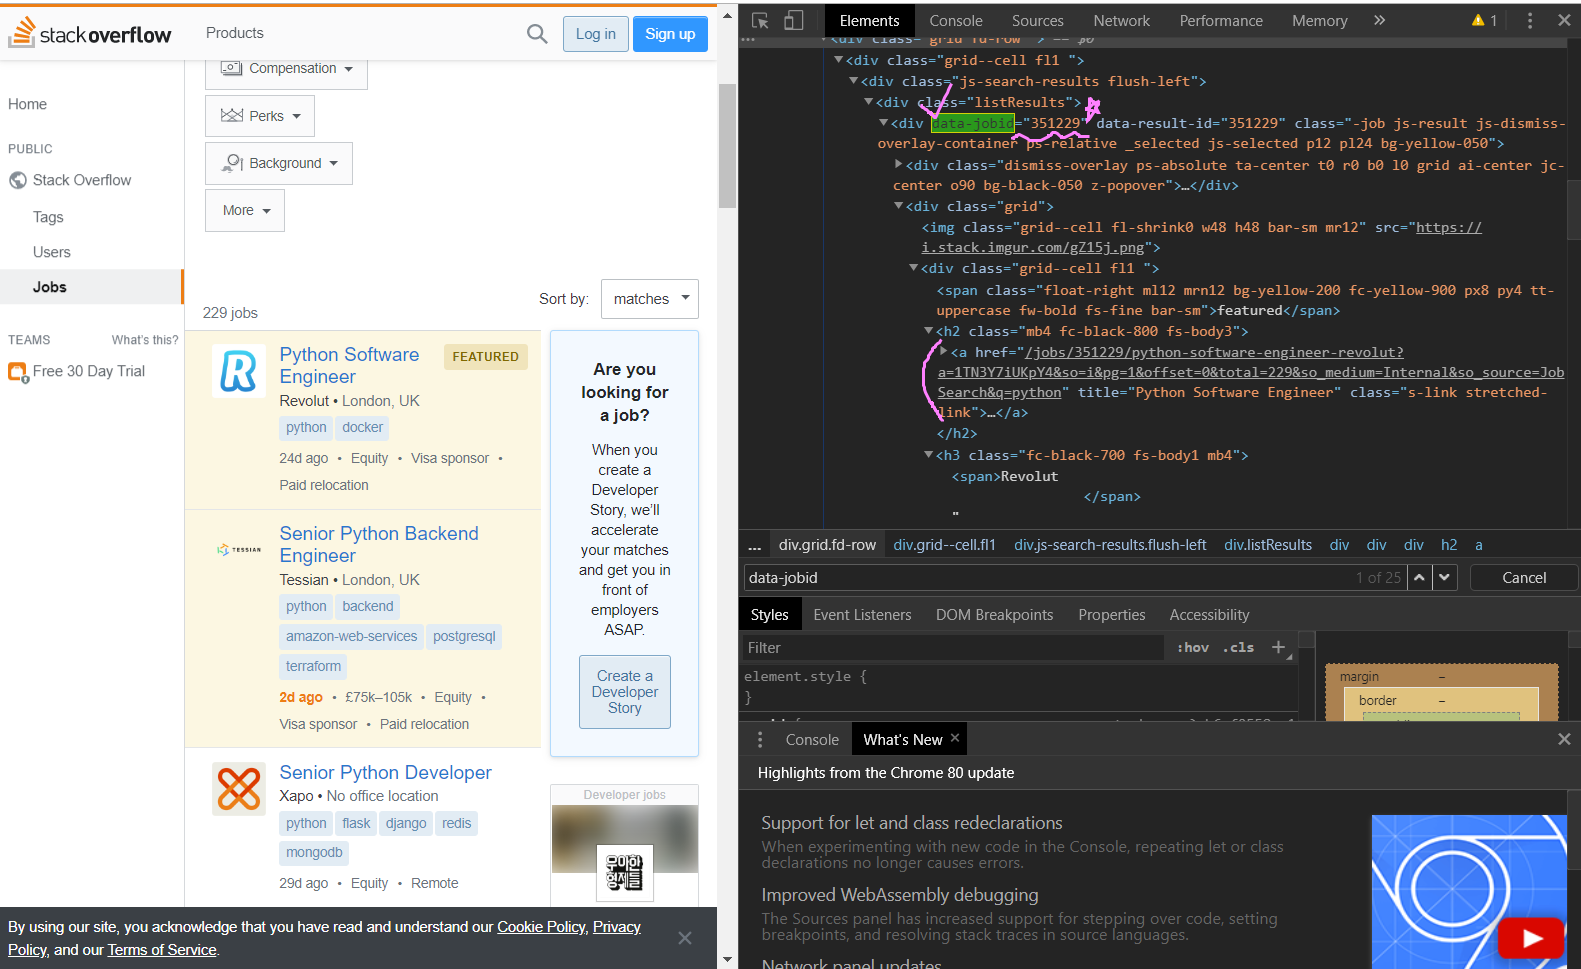The height and width of the screenshot is (969, 1581).
Task: Toggle the :hov element state panel
Action: click(1193, 647)
